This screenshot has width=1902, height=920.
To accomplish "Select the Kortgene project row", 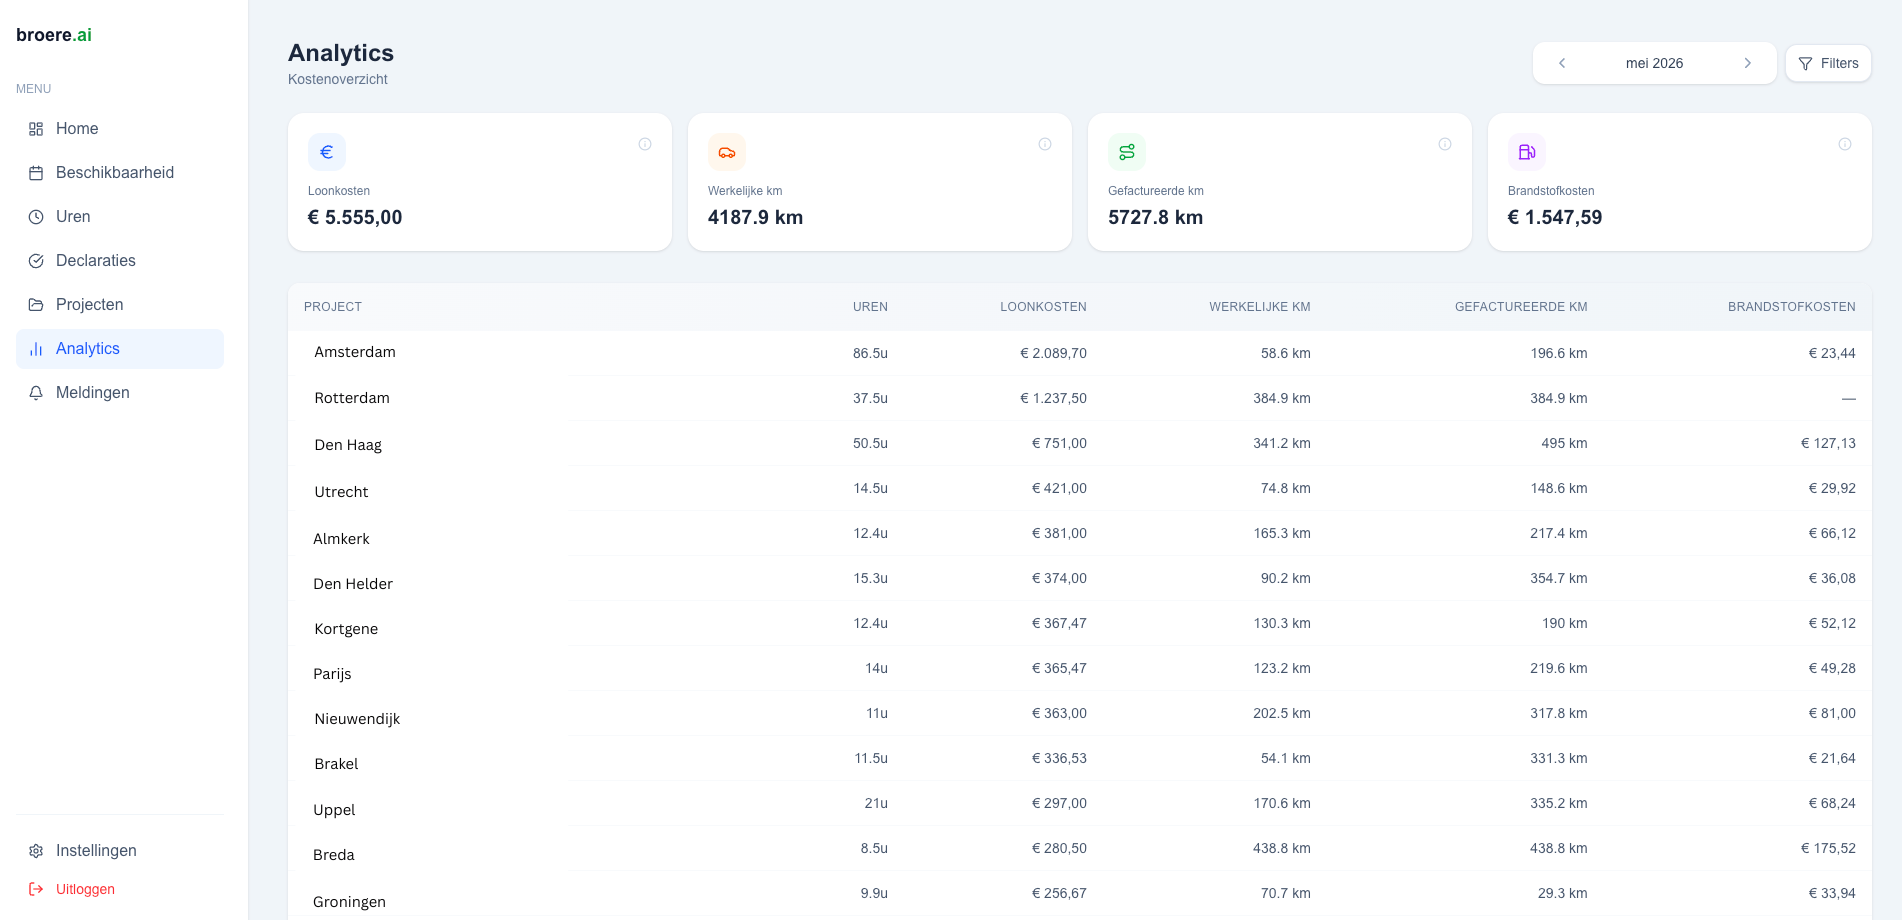I will click(x=1080, y=623).
